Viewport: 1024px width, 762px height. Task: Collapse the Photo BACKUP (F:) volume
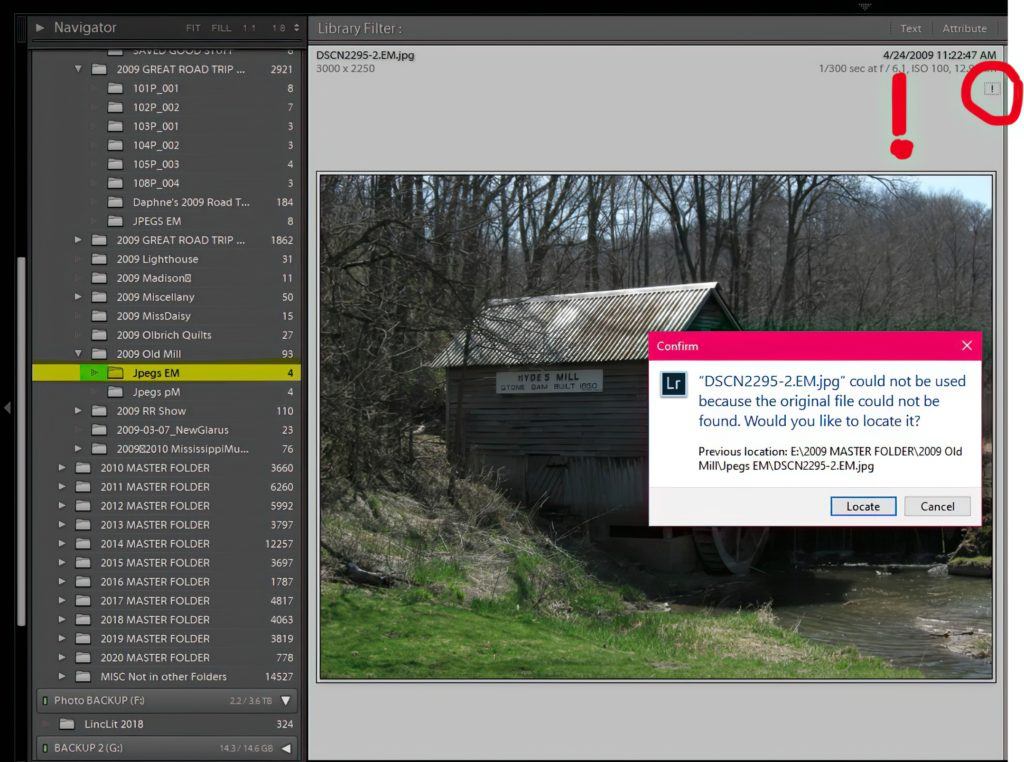click(285, 701)
